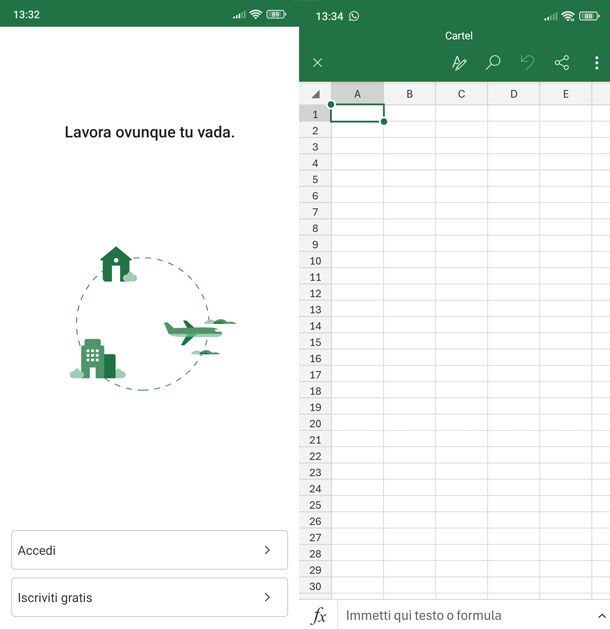Select column C header
610x629 pixels.
(x=462, y=94)
